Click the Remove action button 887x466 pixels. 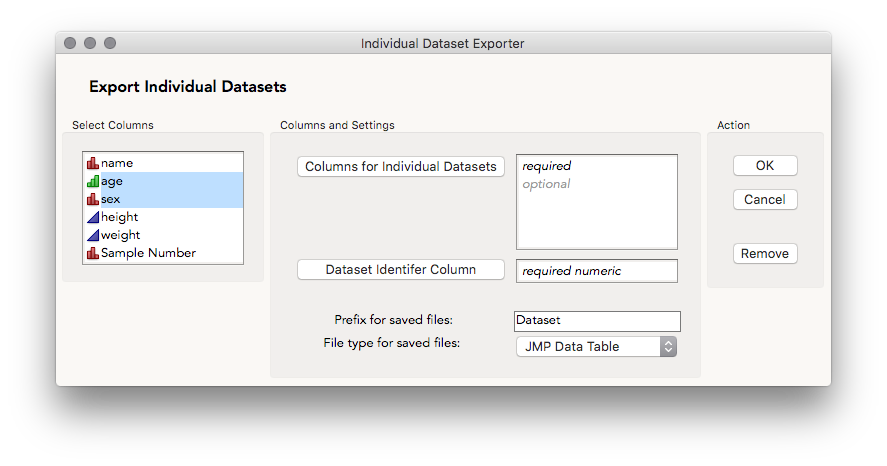765,253
